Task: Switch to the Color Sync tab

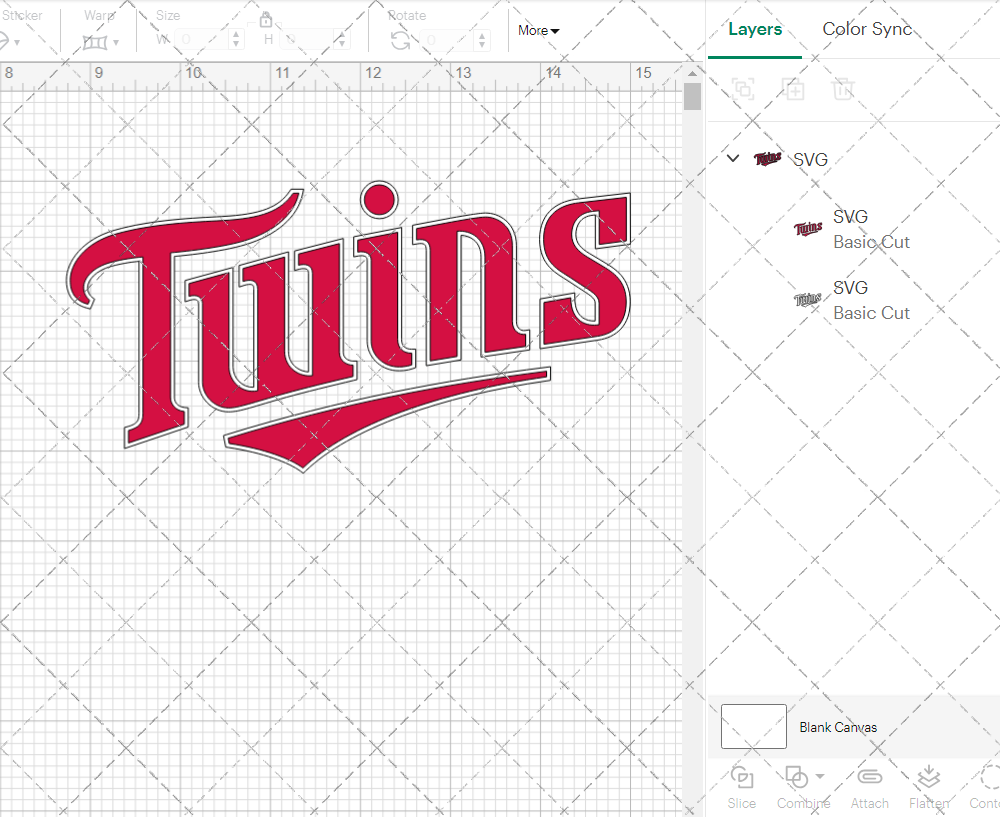Action: [x=867, y=29]
